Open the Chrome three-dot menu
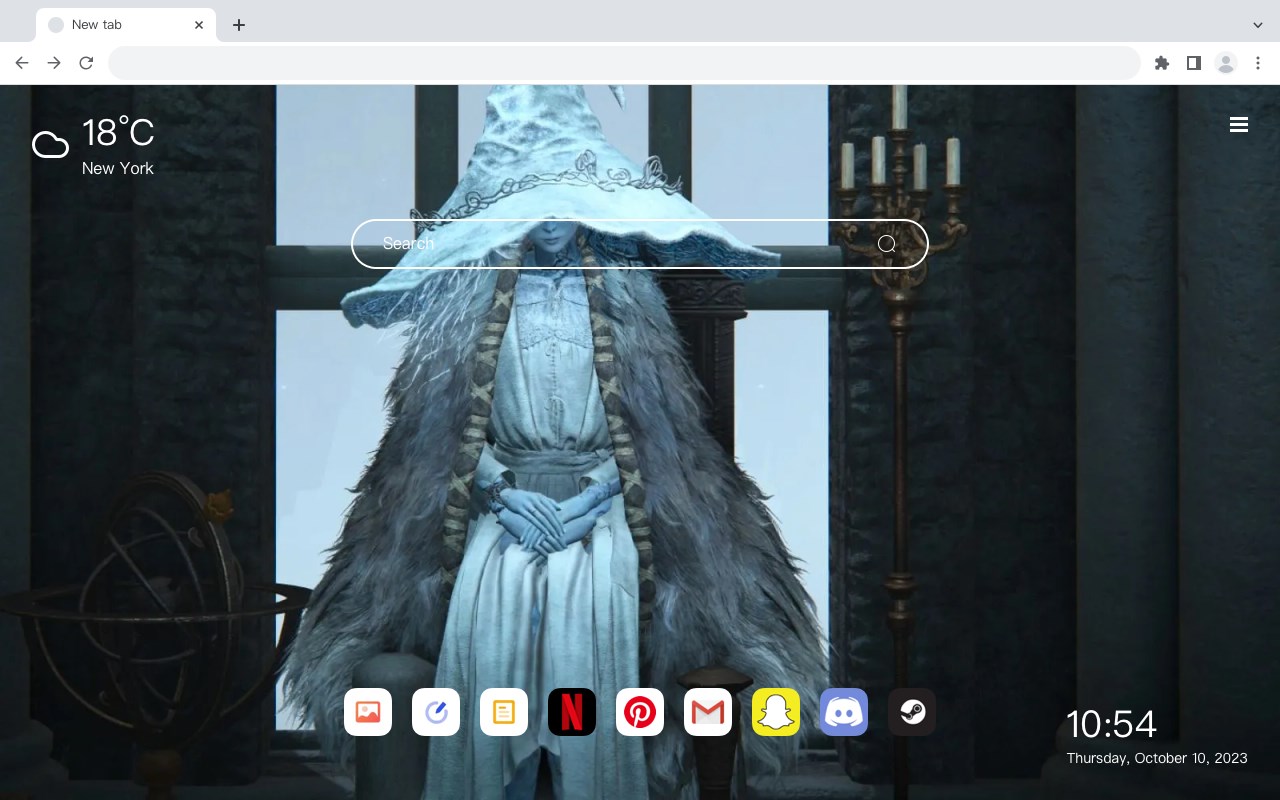This screenshot has width=1280, height=800. coord(1258,63)
